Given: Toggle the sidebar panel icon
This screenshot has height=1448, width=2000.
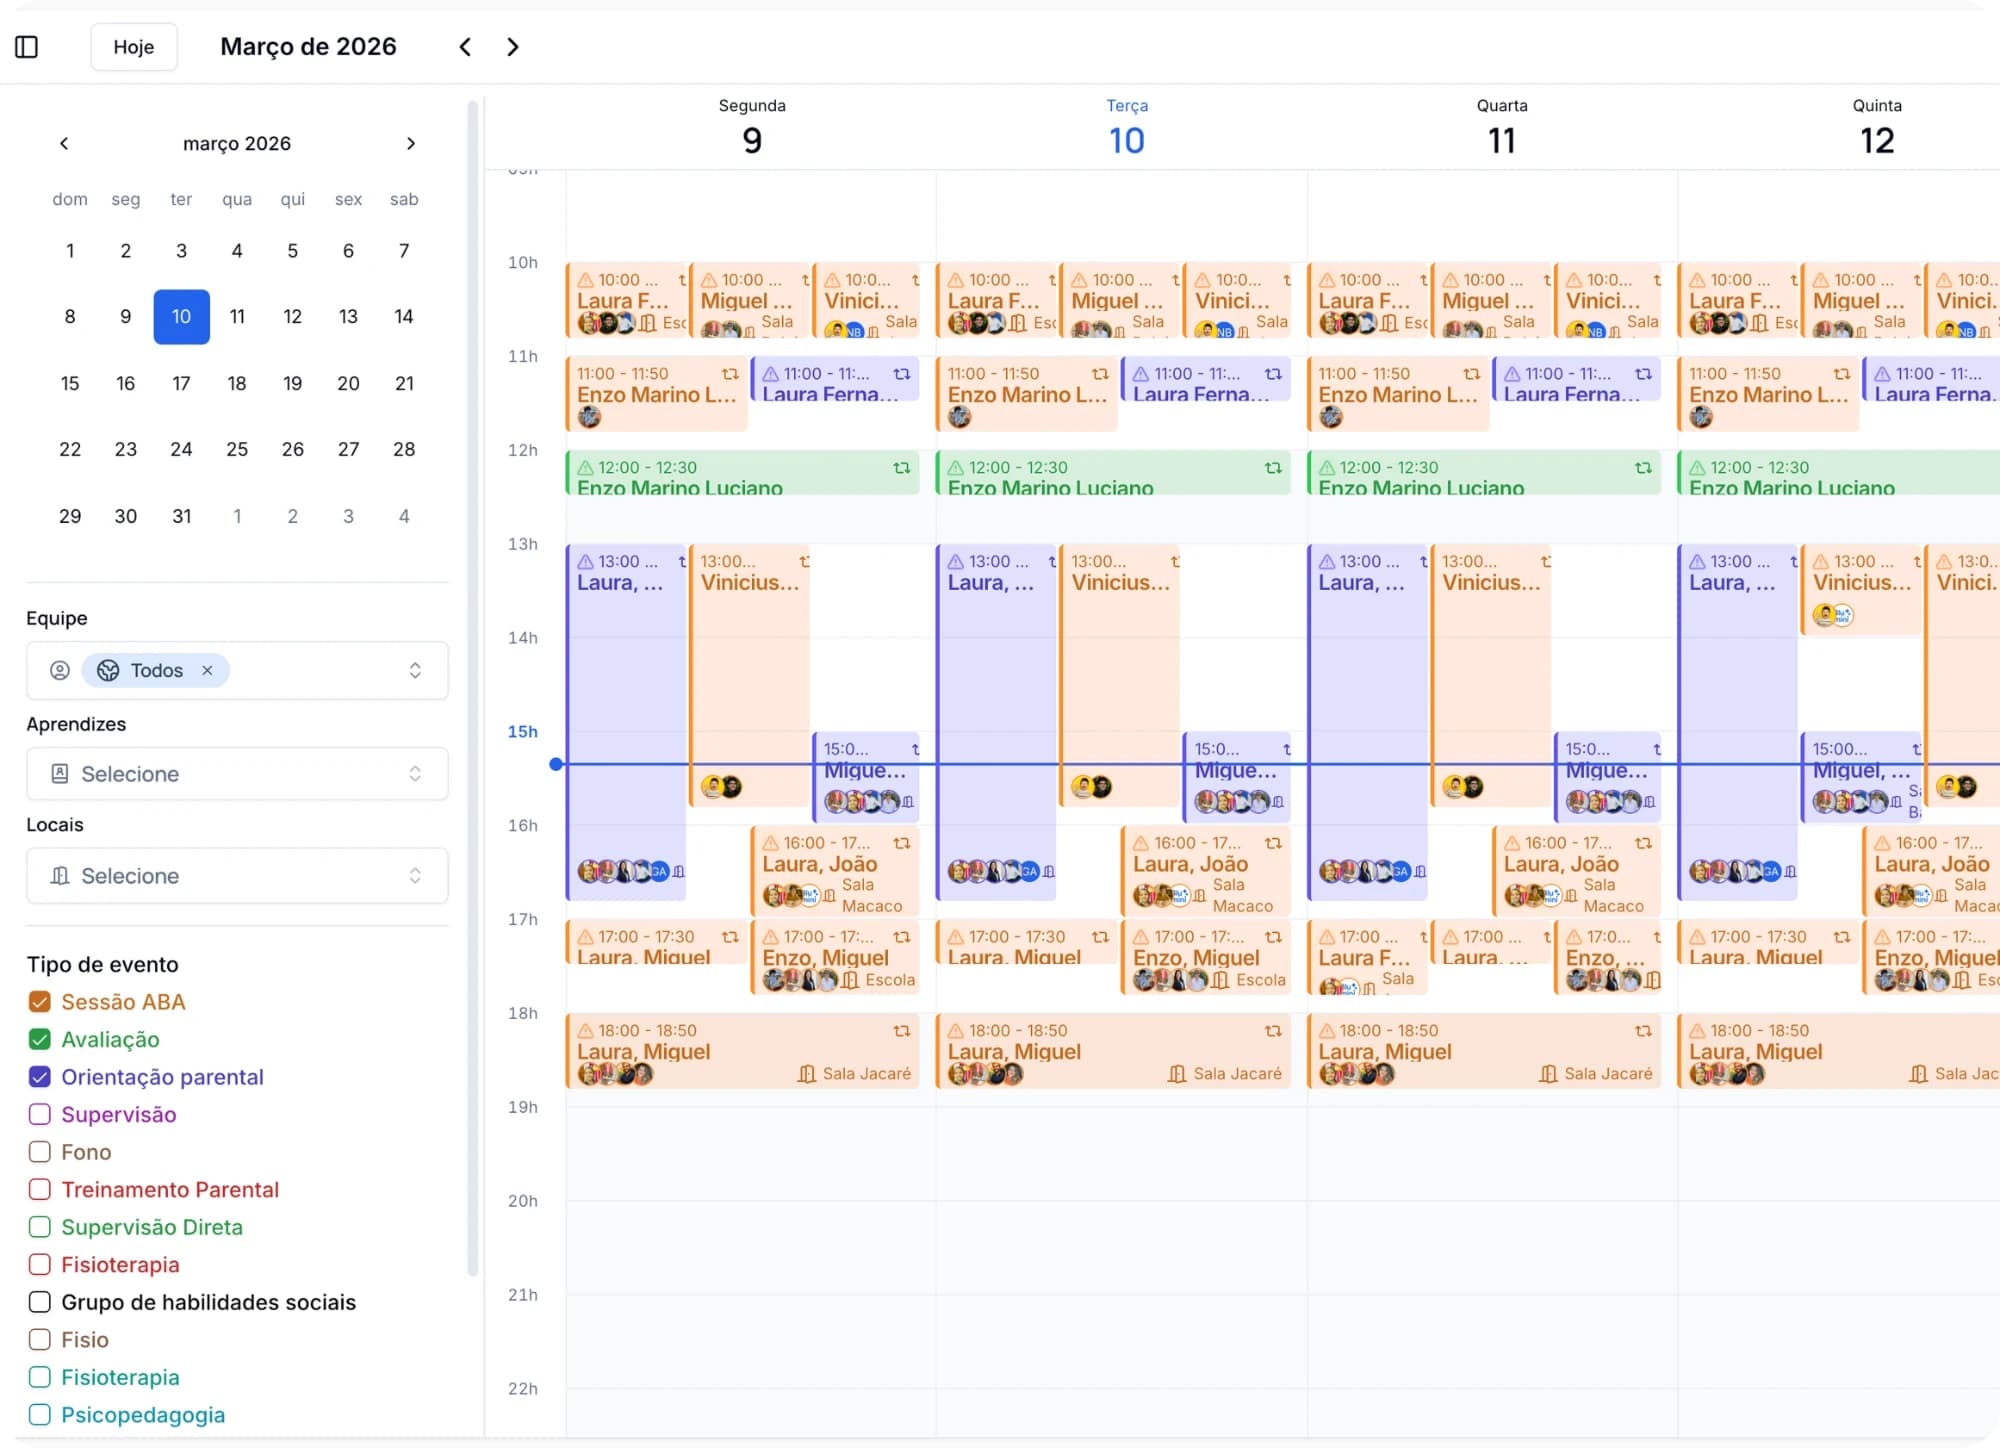Looking at the screenshot, I should tap(27, 47).
